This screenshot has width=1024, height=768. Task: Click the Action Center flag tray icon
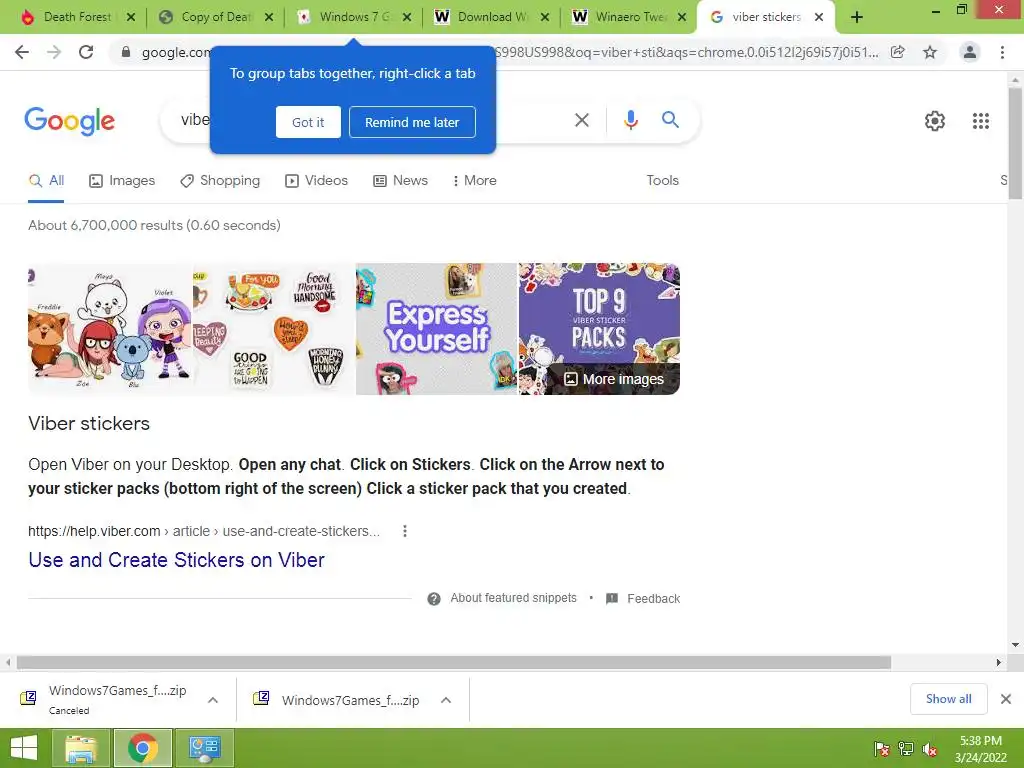pos(881,750)
